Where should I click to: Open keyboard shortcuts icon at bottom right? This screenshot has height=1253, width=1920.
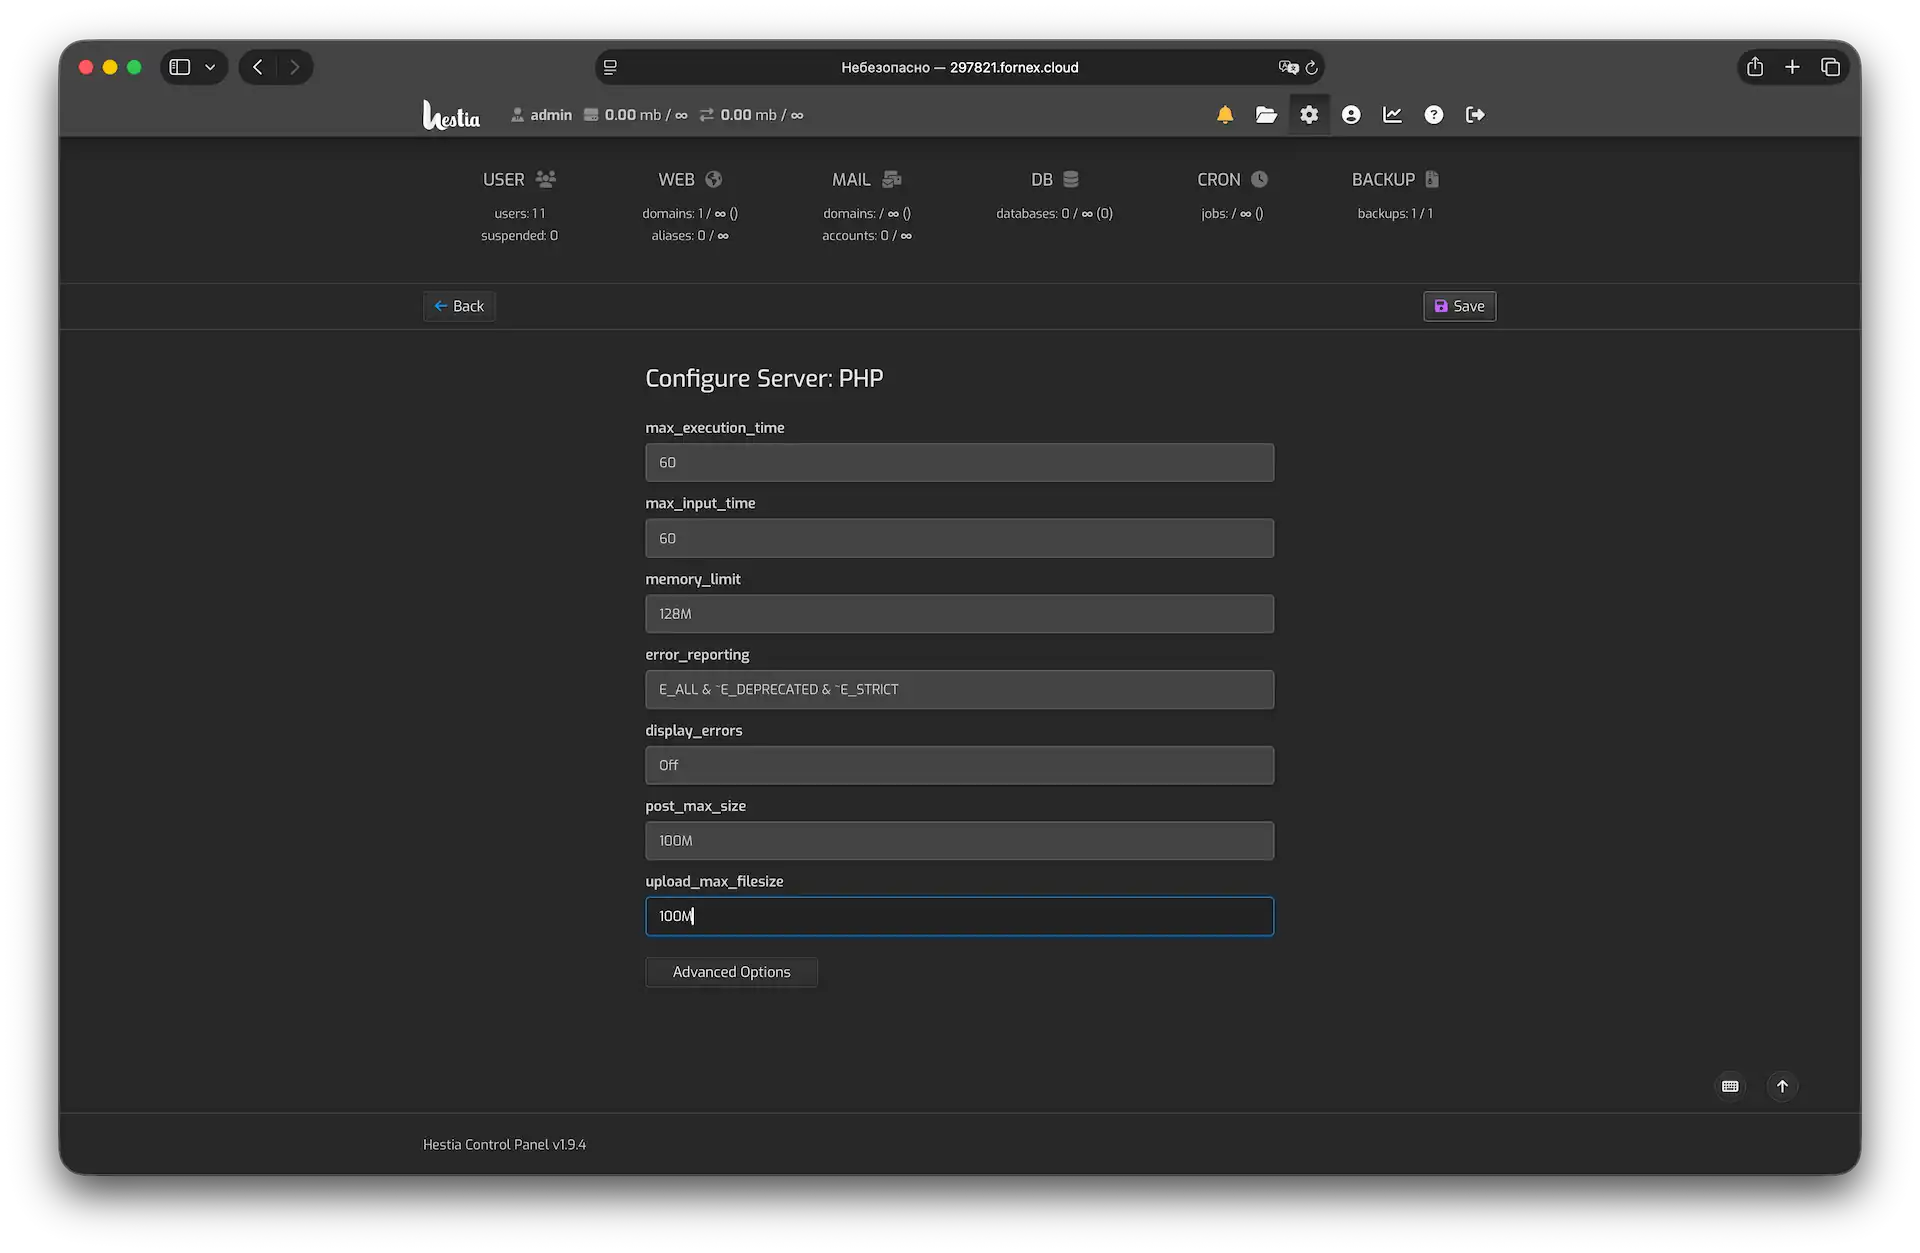(x=1731, y=1086)
